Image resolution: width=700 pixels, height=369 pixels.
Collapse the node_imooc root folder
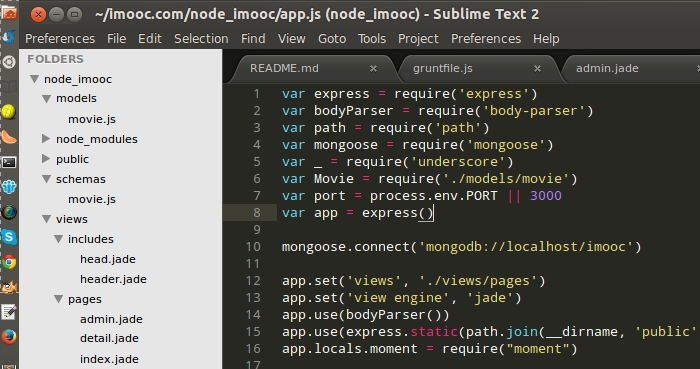(x=35, y=79)
